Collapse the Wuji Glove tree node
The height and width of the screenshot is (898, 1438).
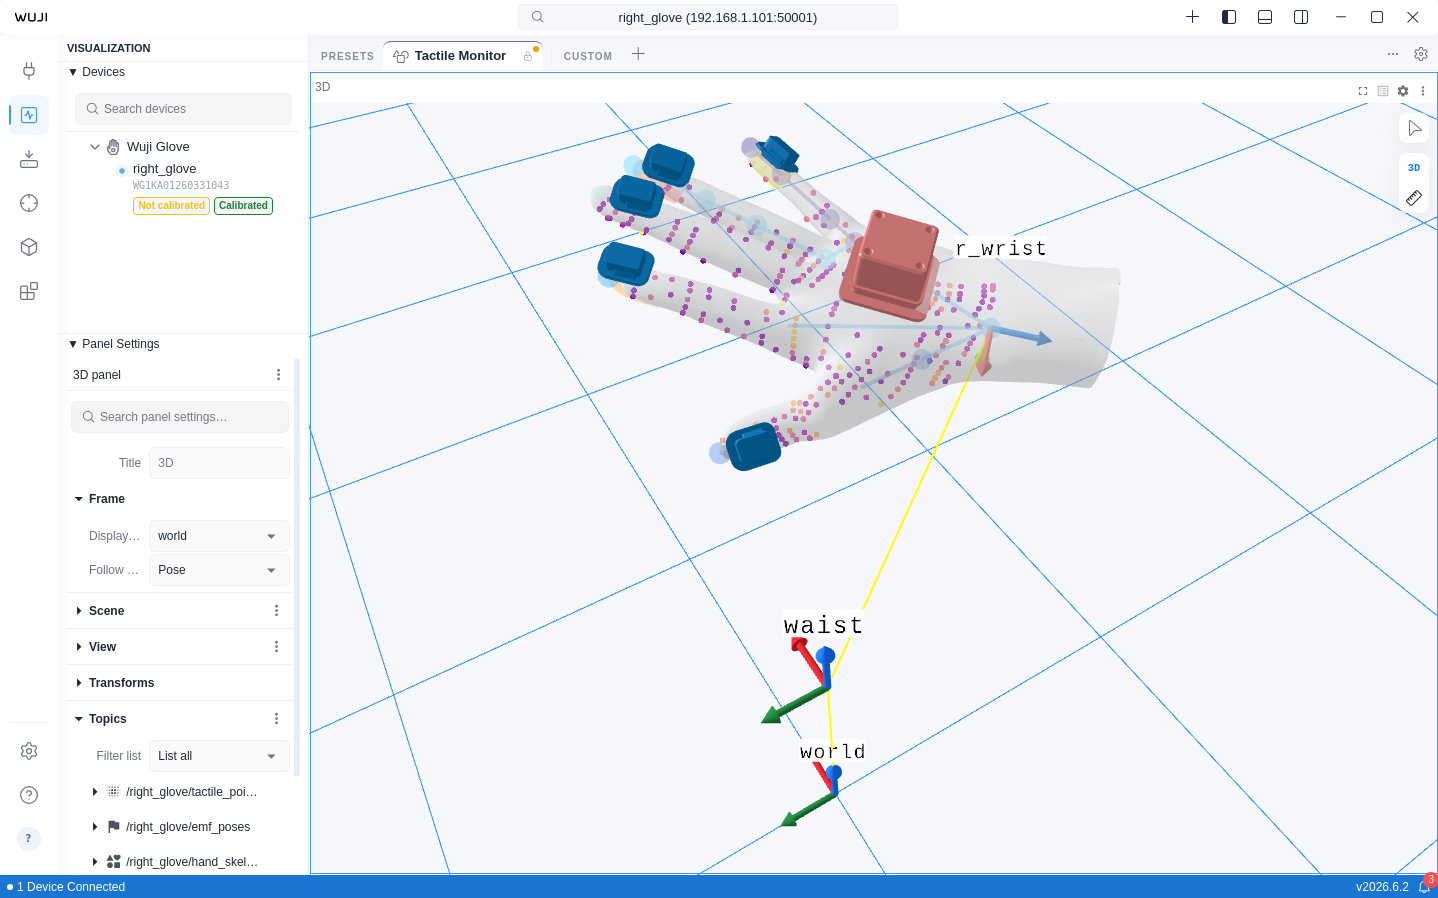point(95,147)
